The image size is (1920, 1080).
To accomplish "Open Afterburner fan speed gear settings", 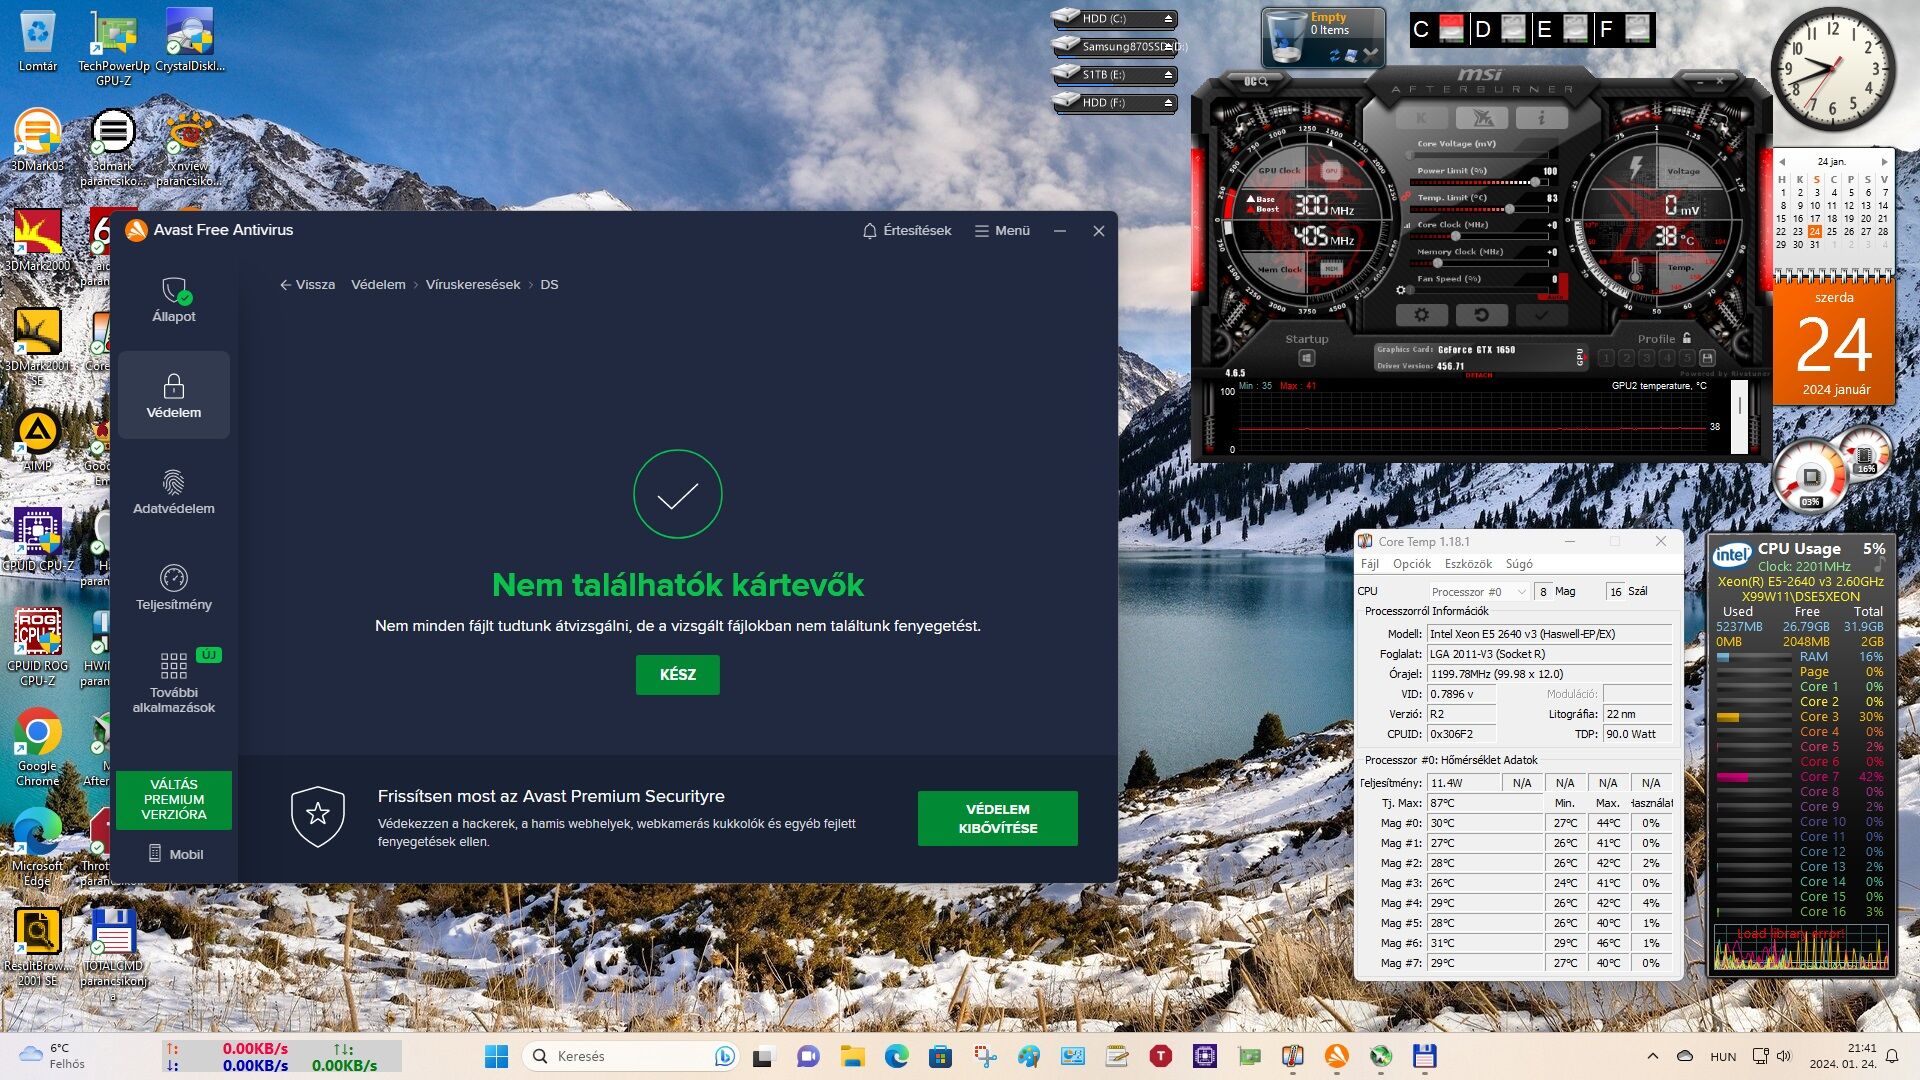I will click(x=1401, y=291).
